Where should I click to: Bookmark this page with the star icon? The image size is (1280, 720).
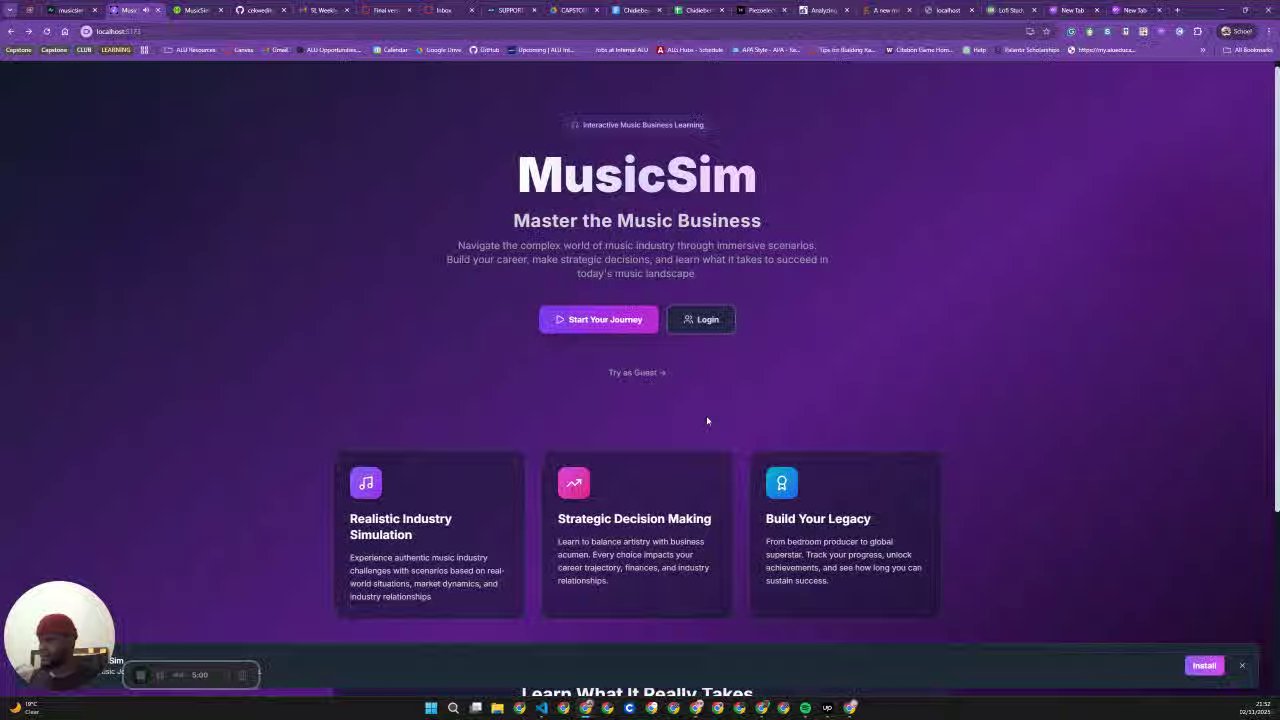(x=1047, y=31)
